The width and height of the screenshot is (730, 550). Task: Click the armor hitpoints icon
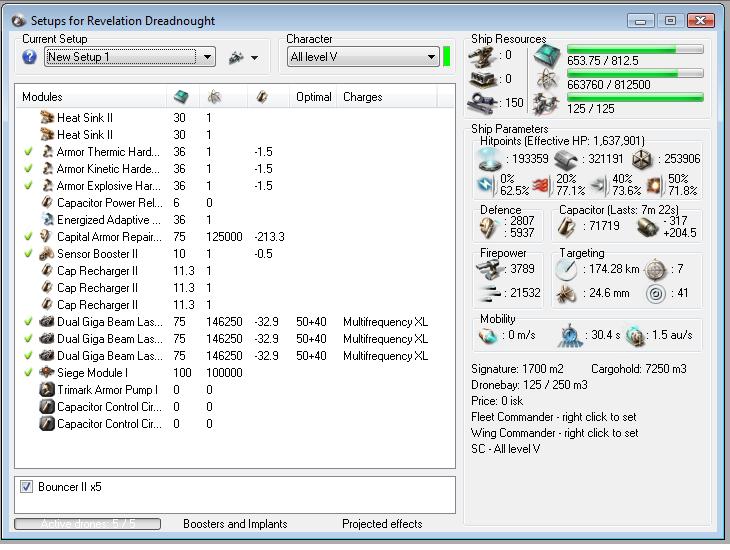click(x=566, y=160)
